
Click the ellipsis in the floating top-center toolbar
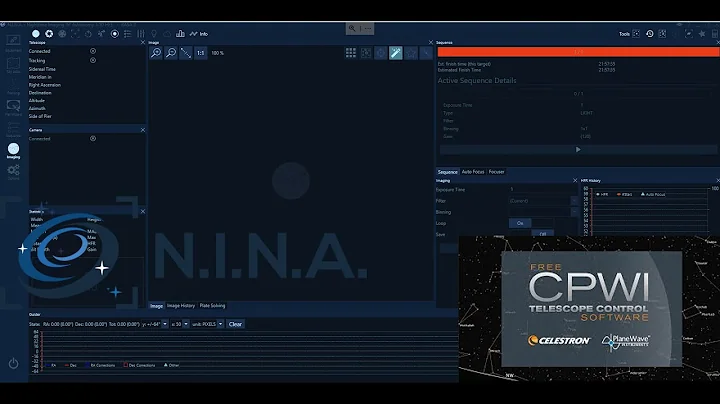(368, 28)
